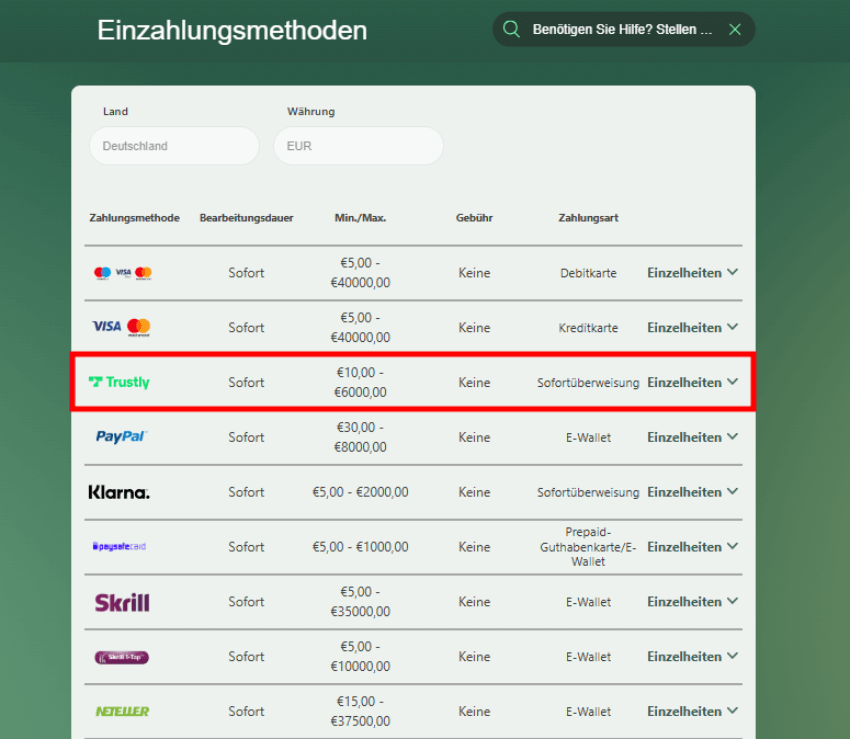Screen dimensions: 850x739
Task: Select the paysafecard icon
Action: [120, 547]
